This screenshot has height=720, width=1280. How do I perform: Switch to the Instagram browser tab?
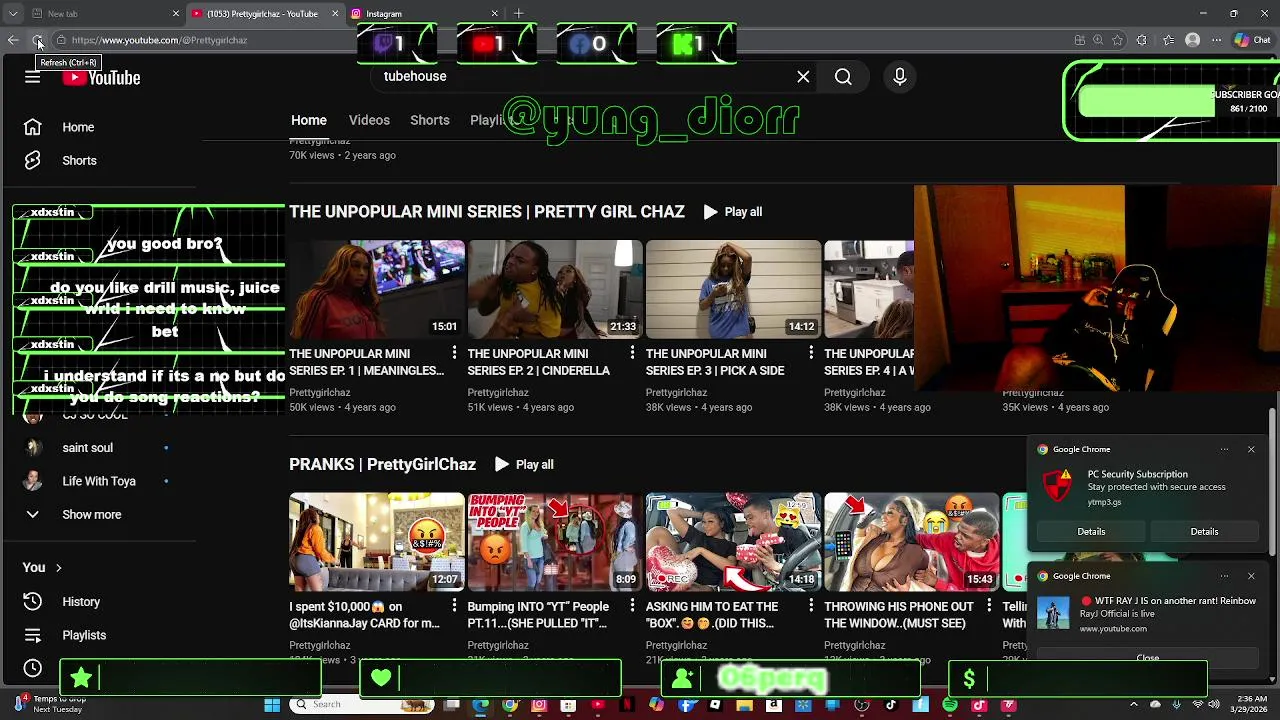click(x=425, y=14)
